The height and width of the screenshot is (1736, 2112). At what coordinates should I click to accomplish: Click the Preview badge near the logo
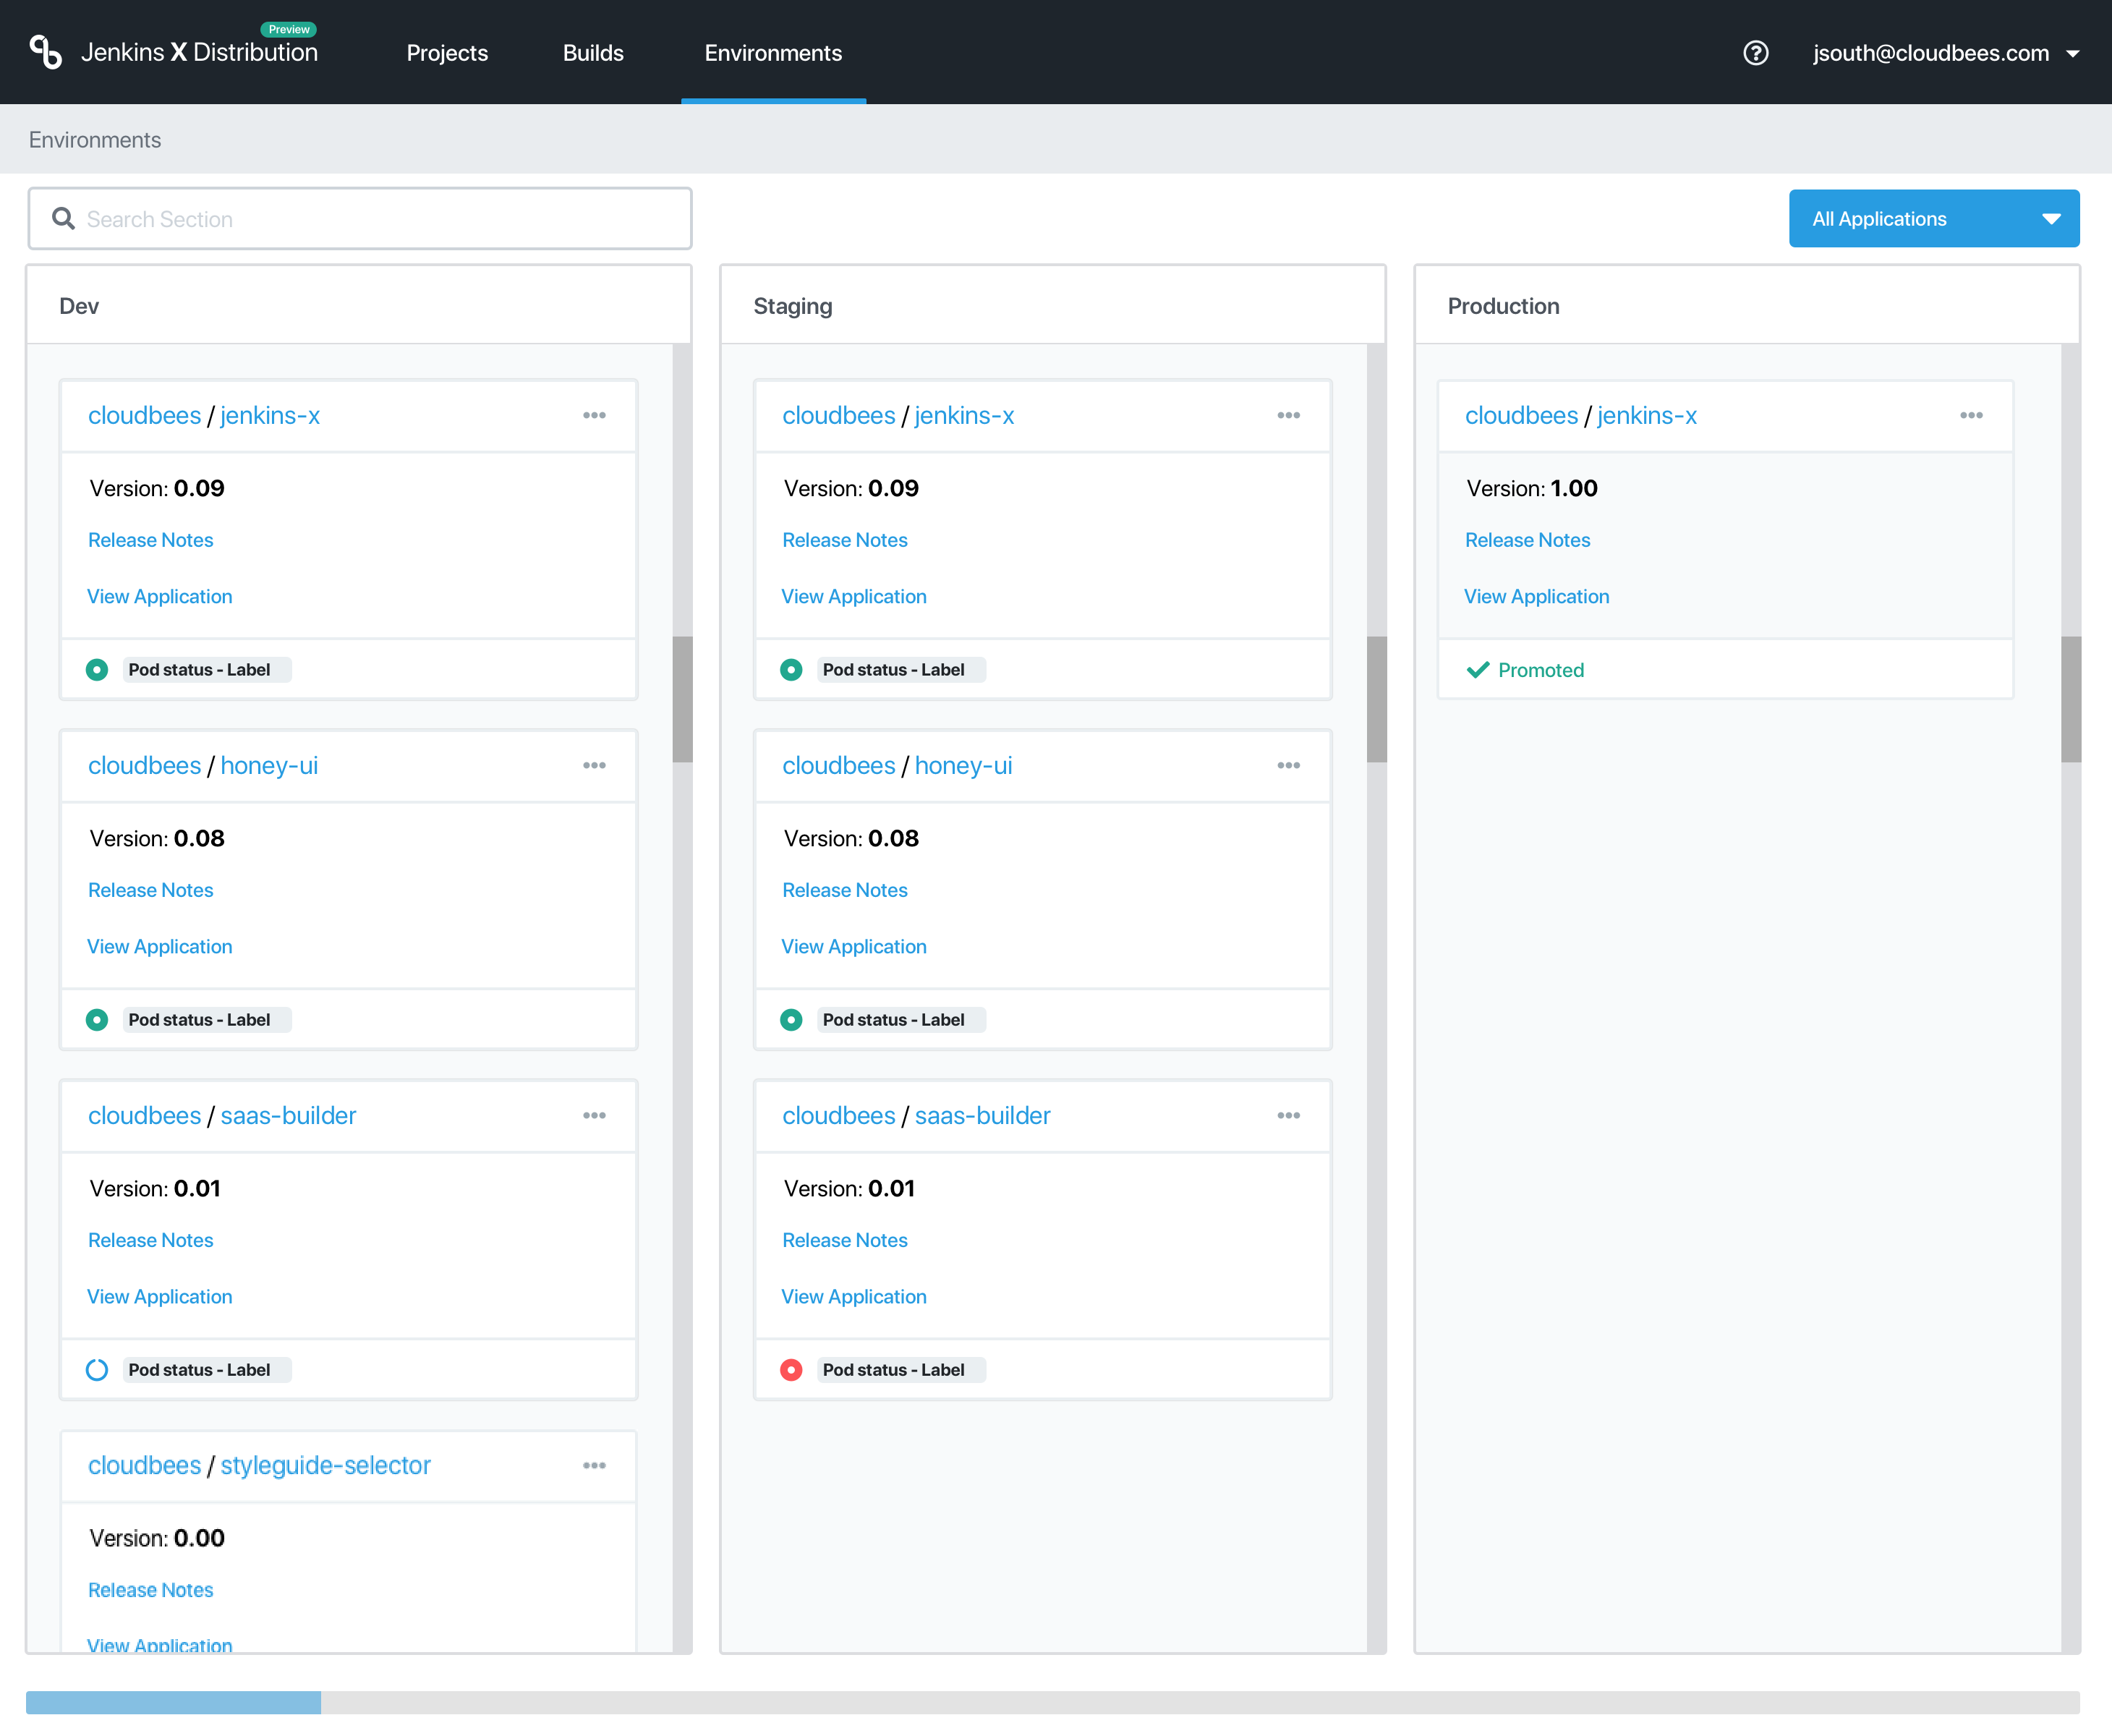[289, 29]
